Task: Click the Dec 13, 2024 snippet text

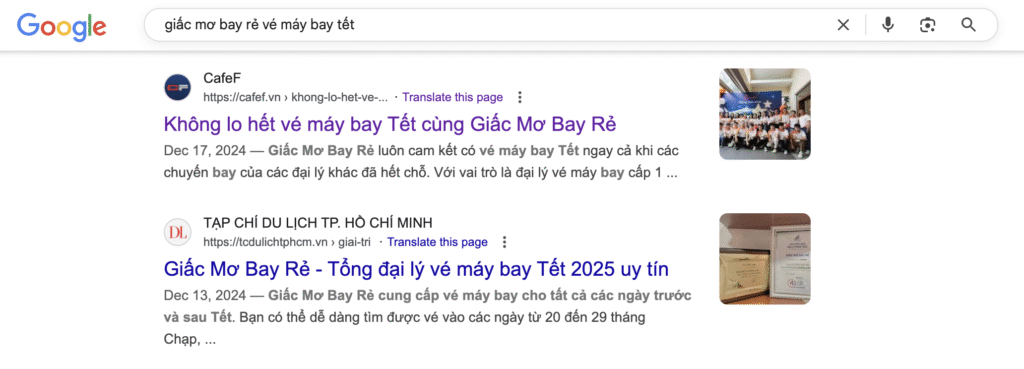Action: [x=428, y=317]
